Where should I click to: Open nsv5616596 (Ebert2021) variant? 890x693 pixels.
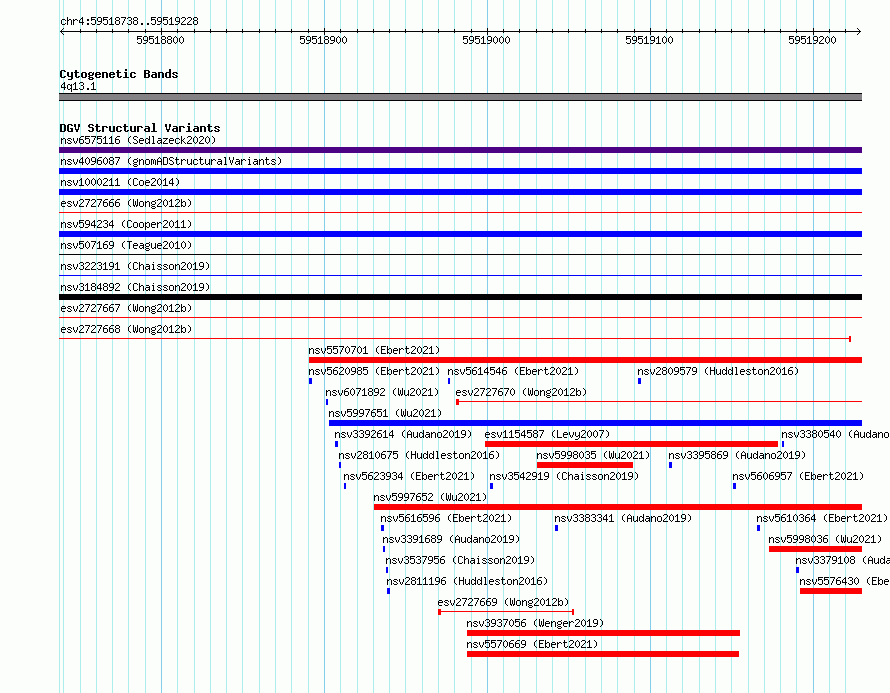pyautogui.click(x=446, y=518)
